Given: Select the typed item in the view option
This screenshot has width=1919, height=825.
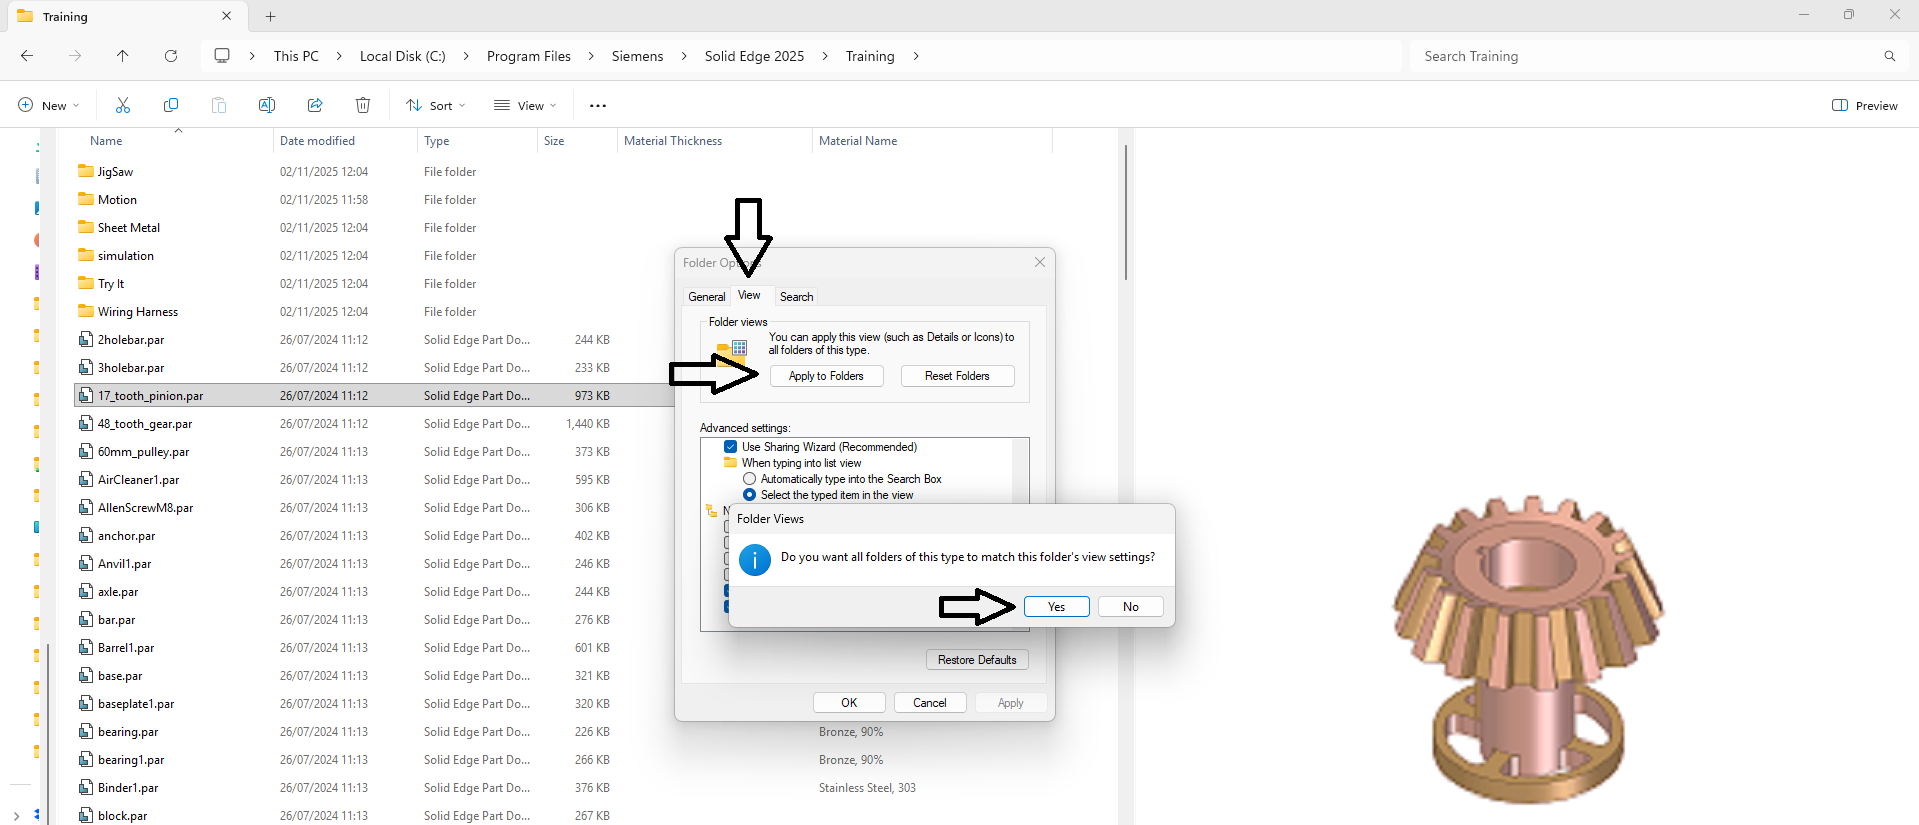Looking at the screenshot, I should click(x=749, y=495).
